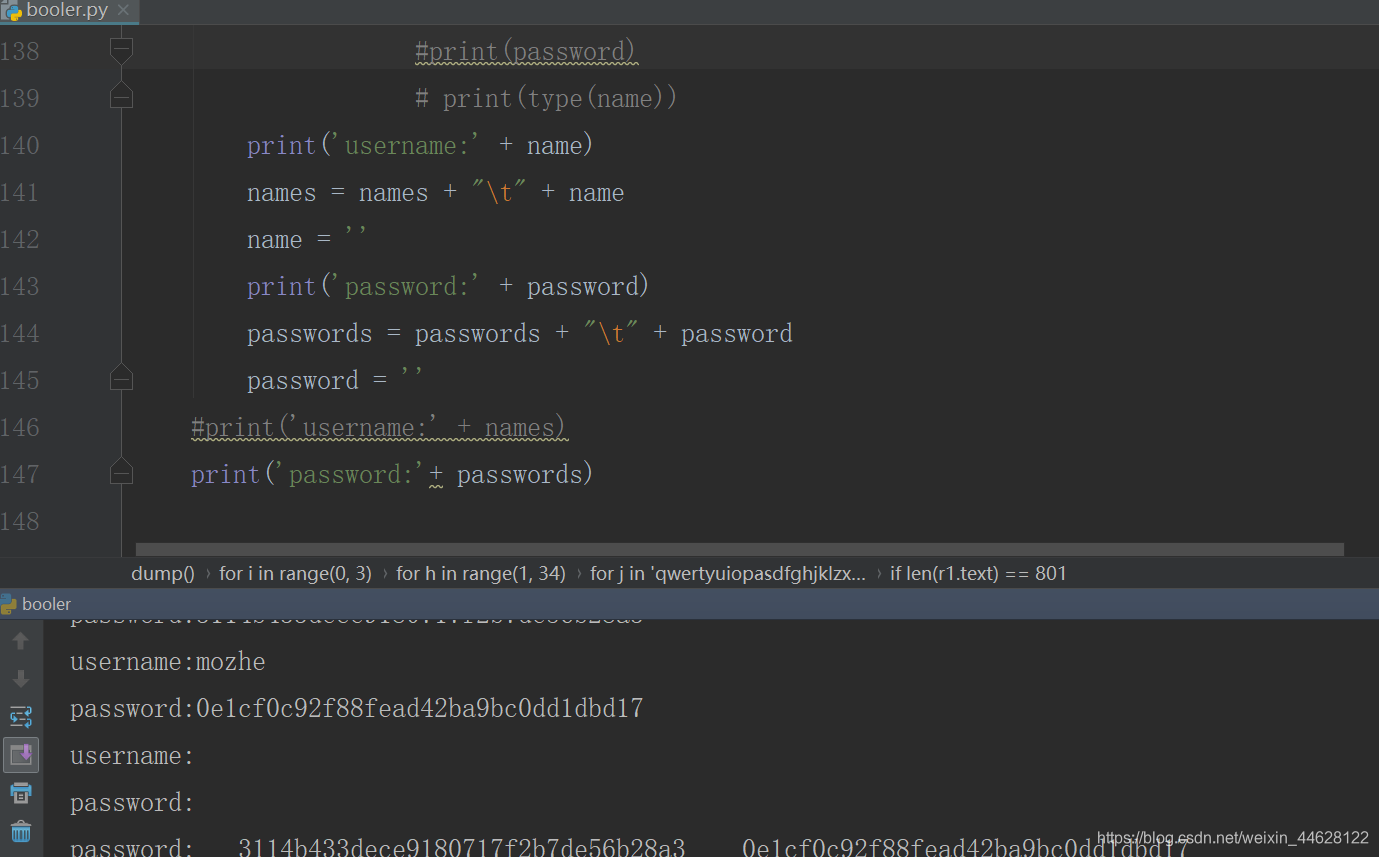This screenshot has height=857, width=1379.
Task: Clear console output with trash icon
Action: pyautogui.click(x=21, y=831)
